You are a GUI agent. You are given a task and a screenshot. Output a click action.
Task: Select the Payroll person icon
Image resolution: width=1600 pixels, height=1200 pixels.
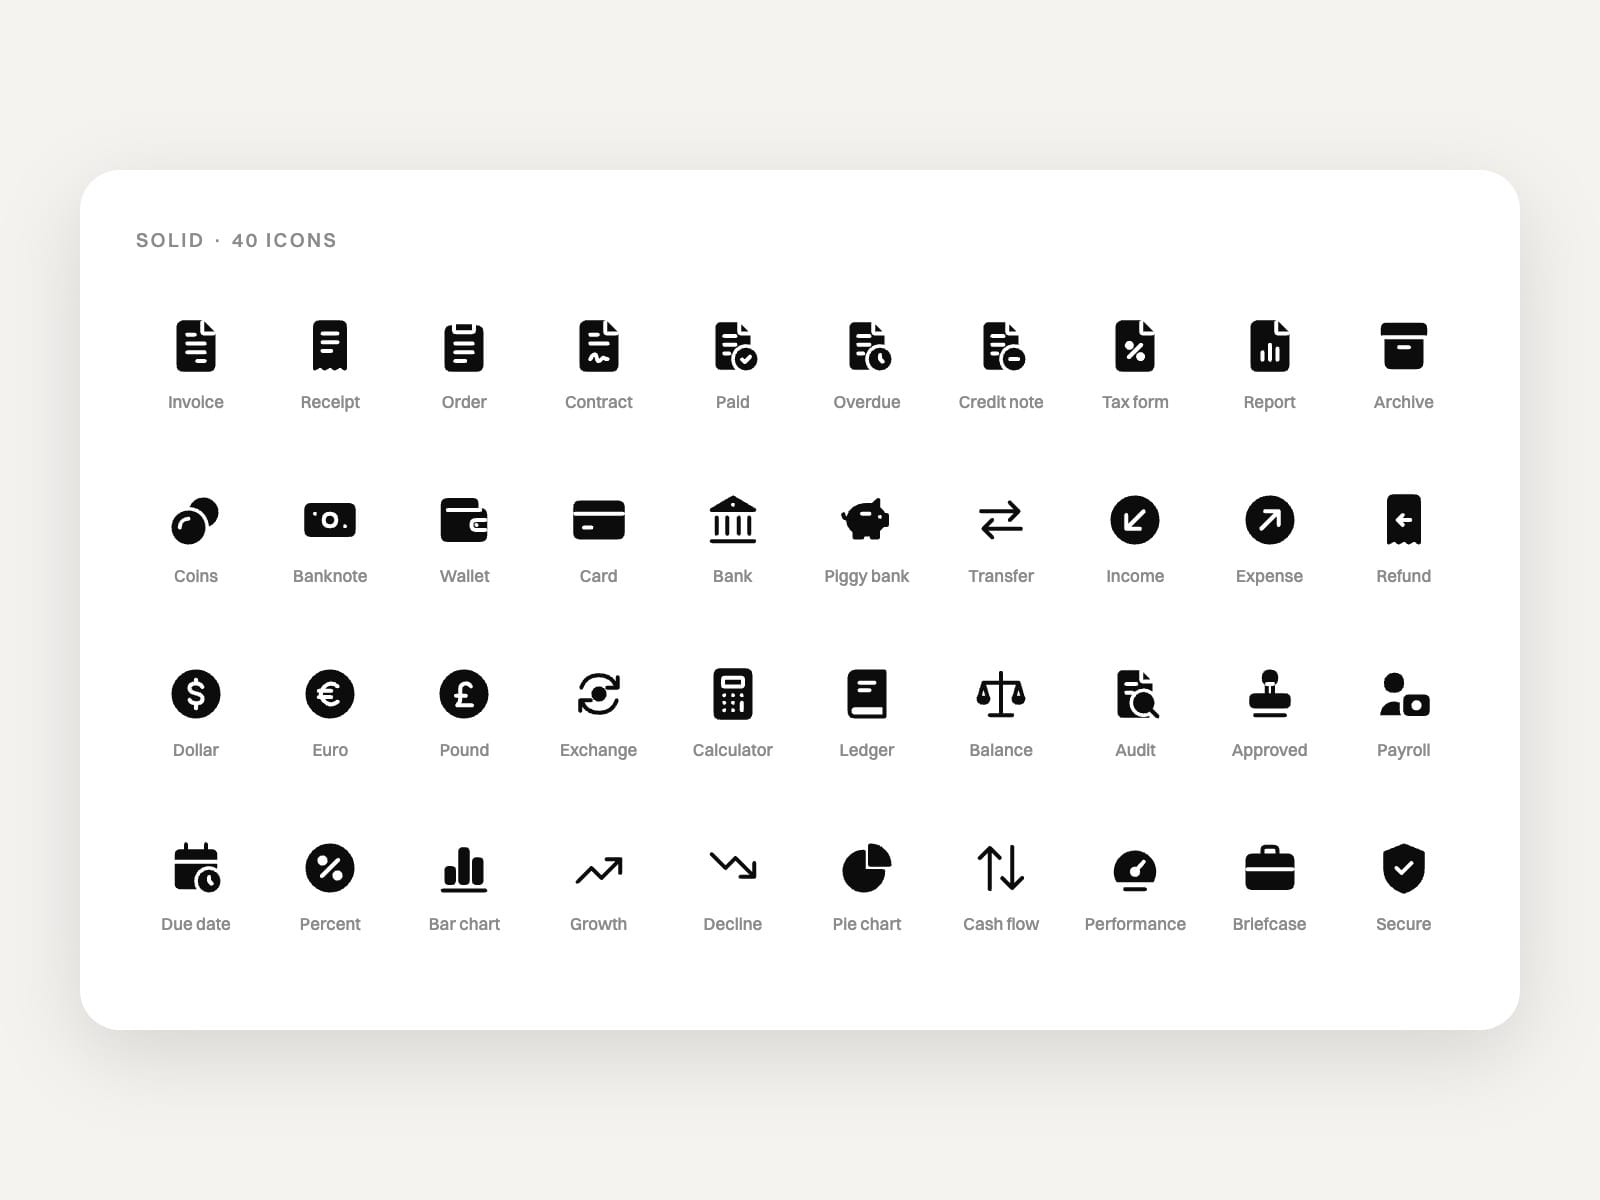pyautogui.click(x=1404, y=694)
